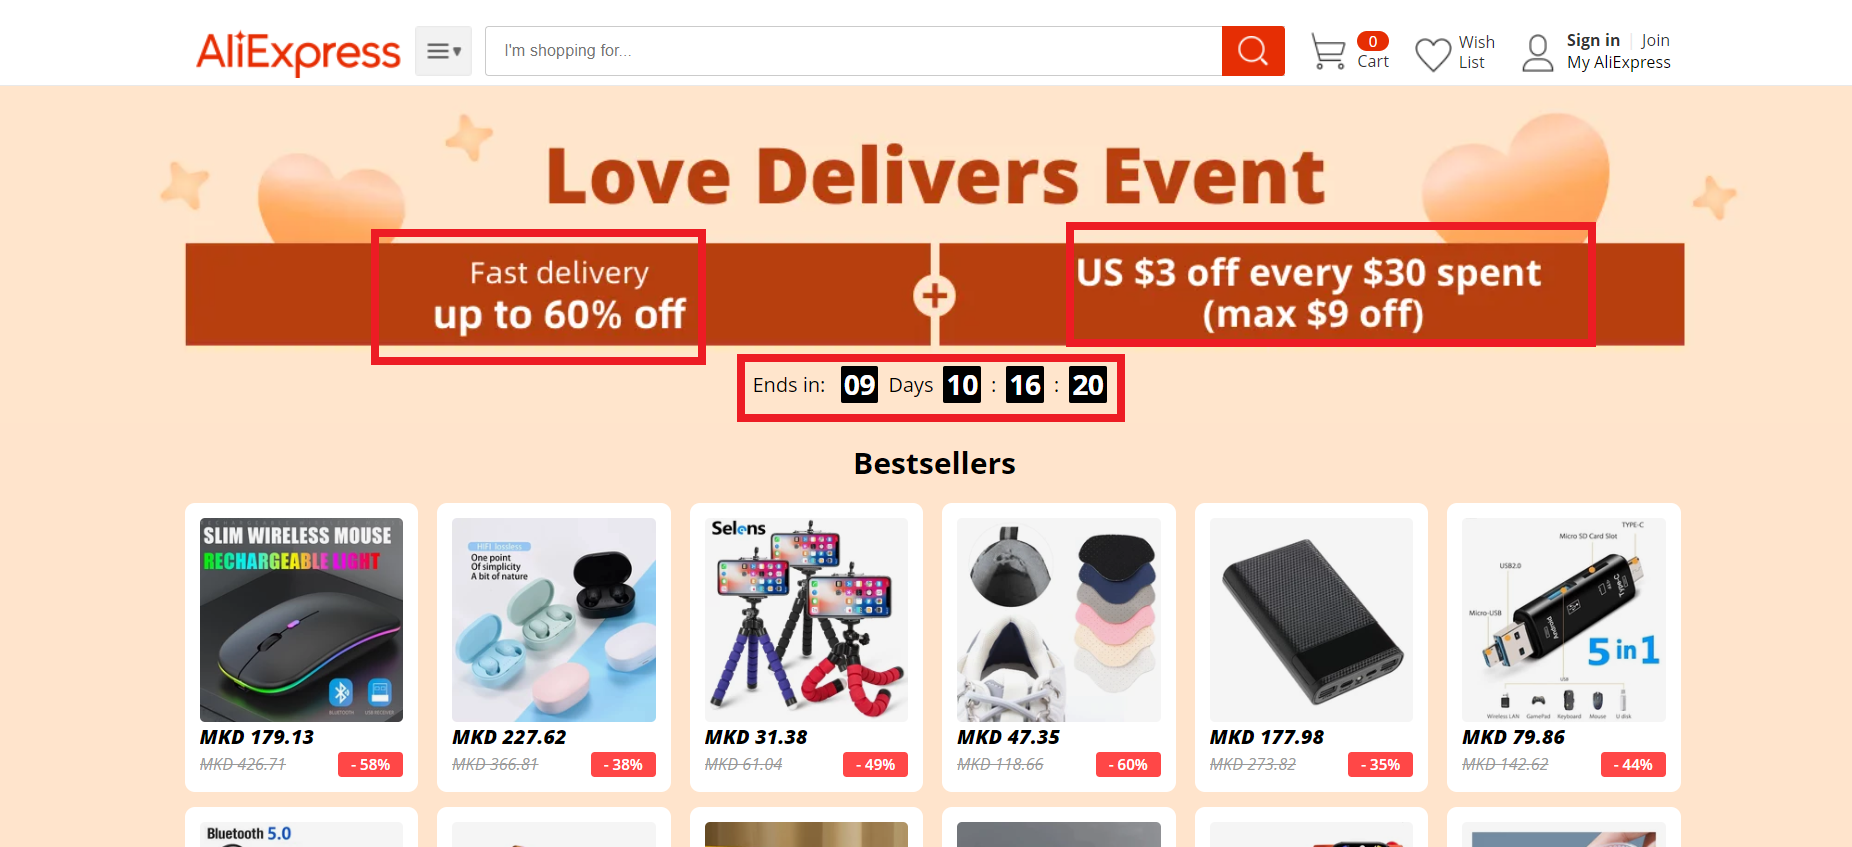Viewport: 1852px width, 847px height.
Task: Click the plus icon in the banner
Action: pos(935,296)
